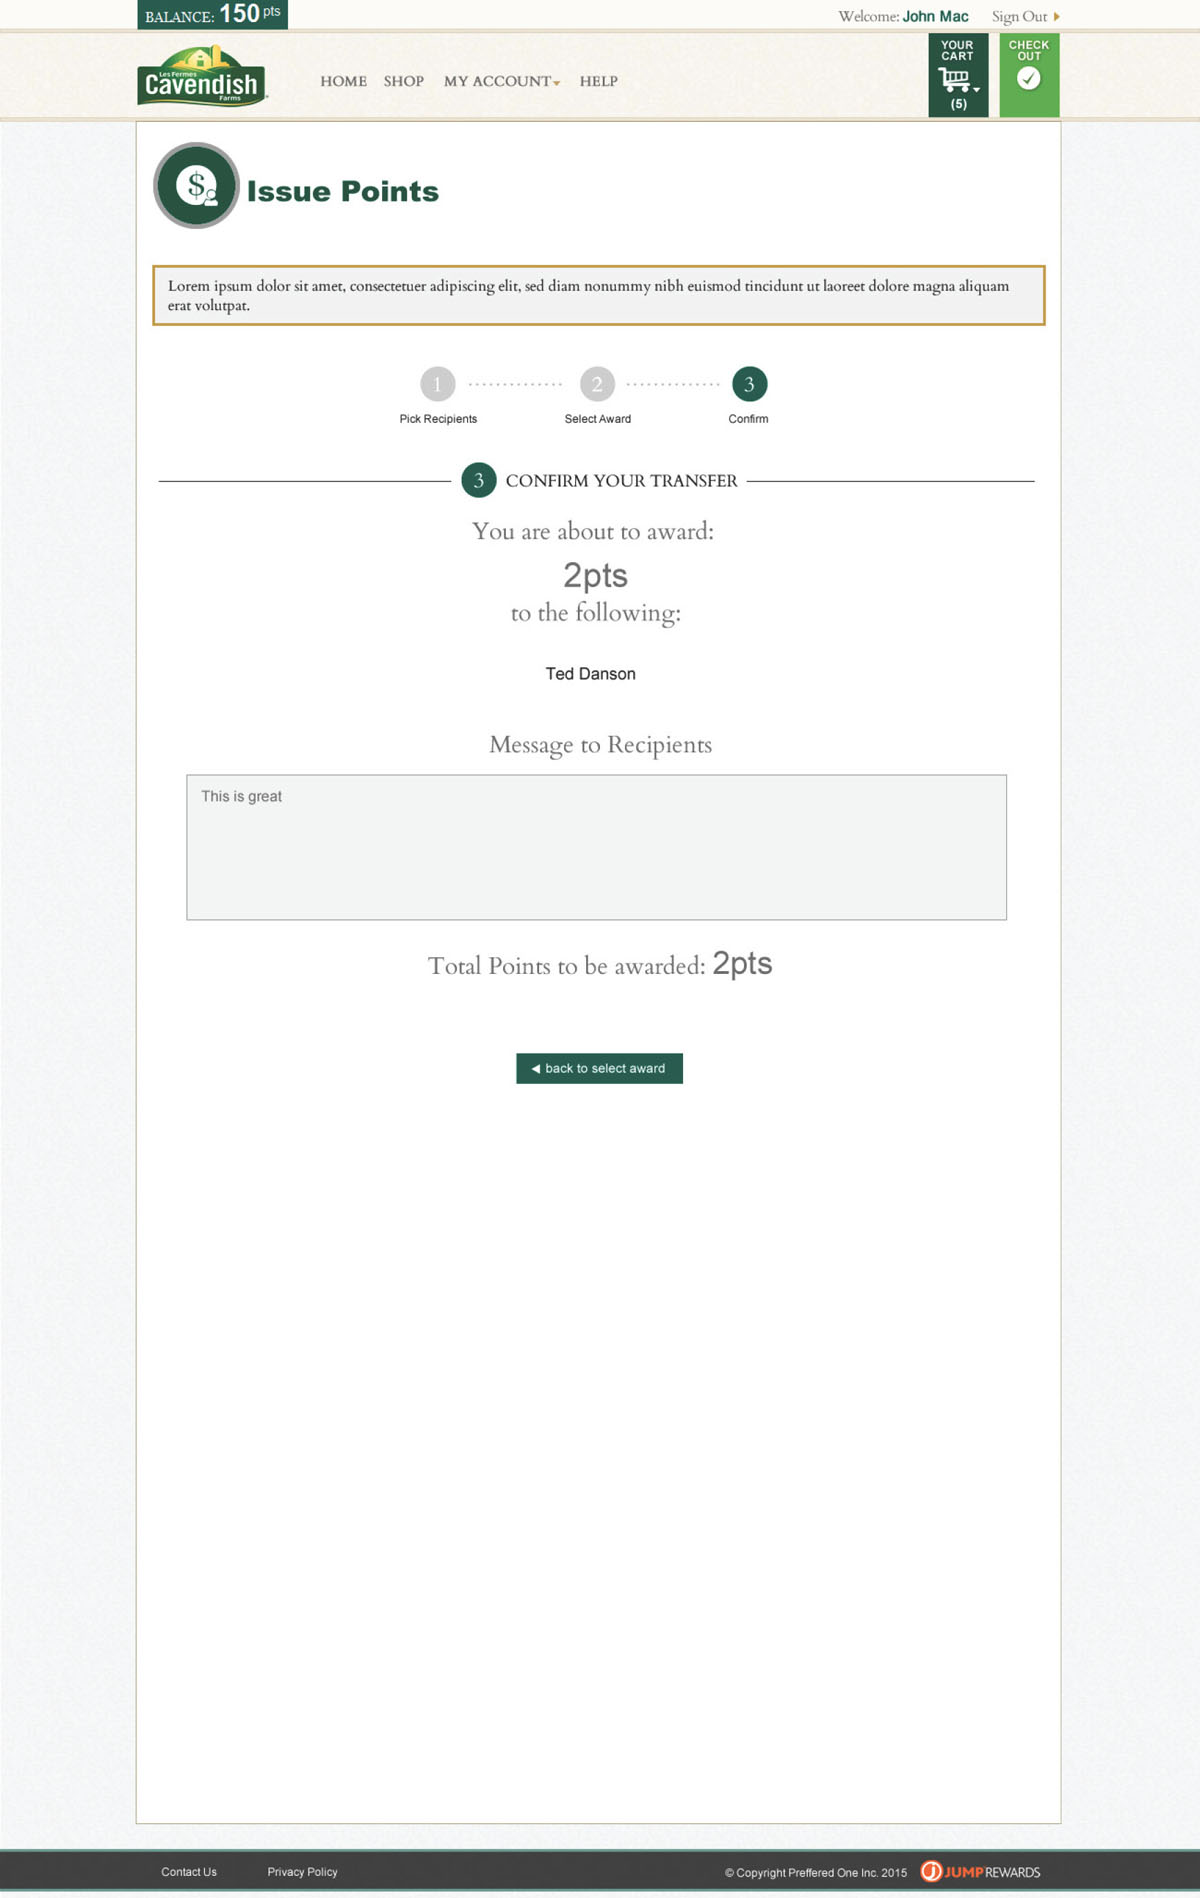1200x1898 pixels.
Task: Click the John Mac username link
Action: tap(935, 17)
